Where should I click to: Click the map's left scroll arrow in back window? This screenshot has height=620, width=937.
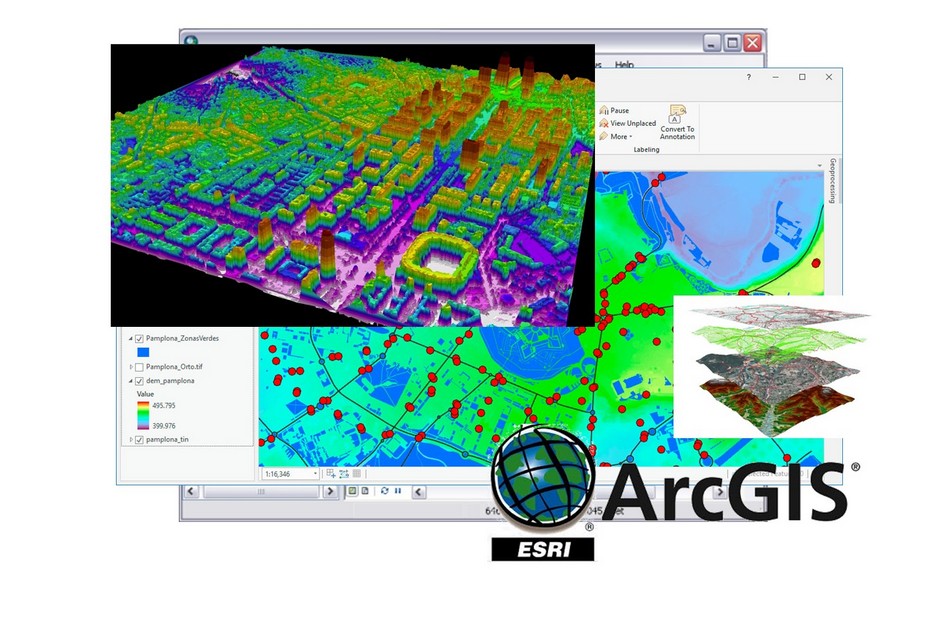419,492
